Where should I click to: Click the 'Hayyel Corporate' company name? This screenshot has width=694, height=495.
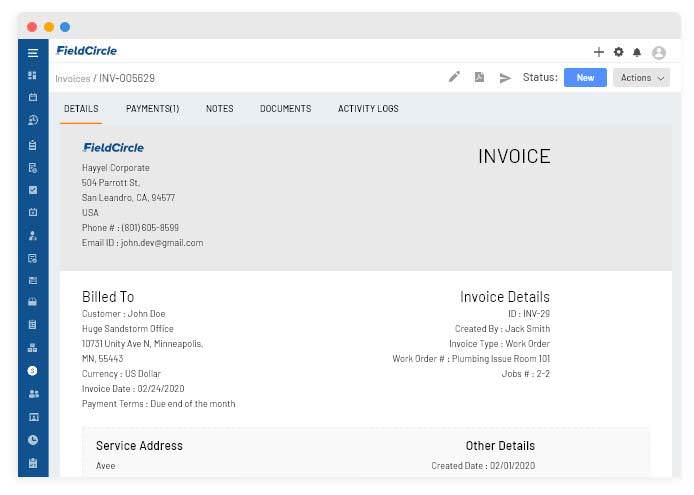pyautogui.click(x=116, y=168)
